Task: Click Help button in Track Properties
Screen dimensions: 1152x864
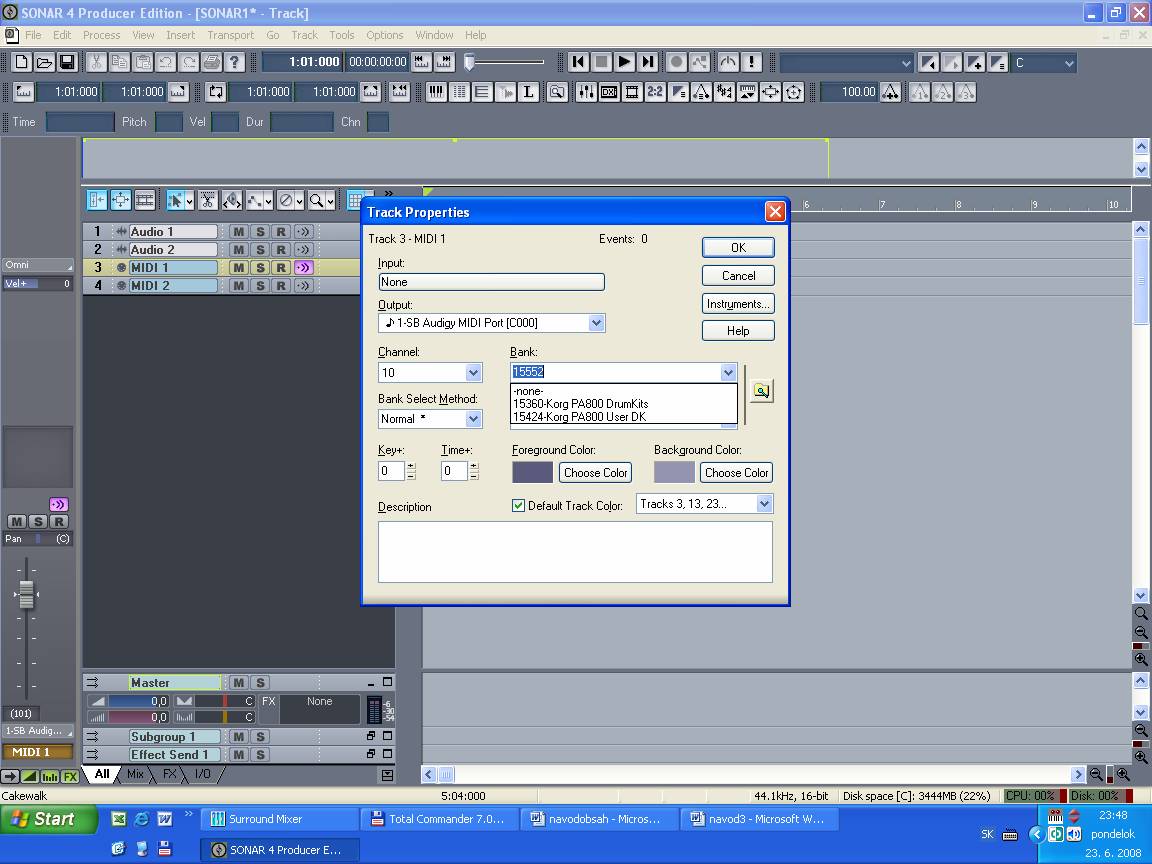Action: (738, 331)
